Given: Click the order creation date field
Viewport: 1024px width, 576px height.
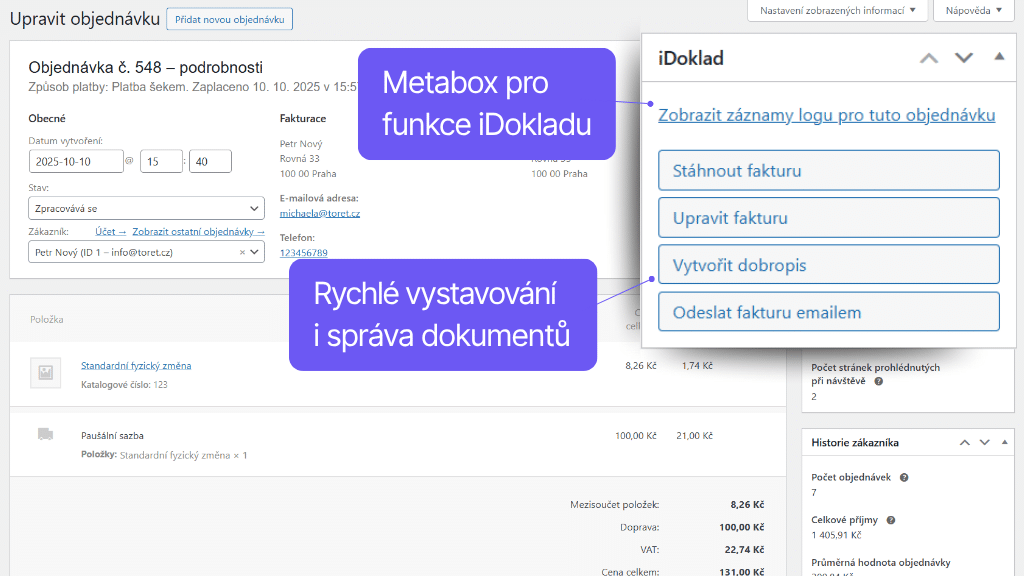Looking at the screenshot, I should (75, 161).
